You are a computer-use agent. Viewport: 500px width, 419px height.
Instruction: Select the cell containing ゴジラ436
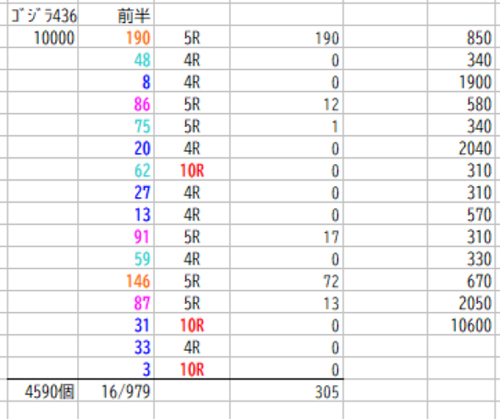(x=43, y=15)
